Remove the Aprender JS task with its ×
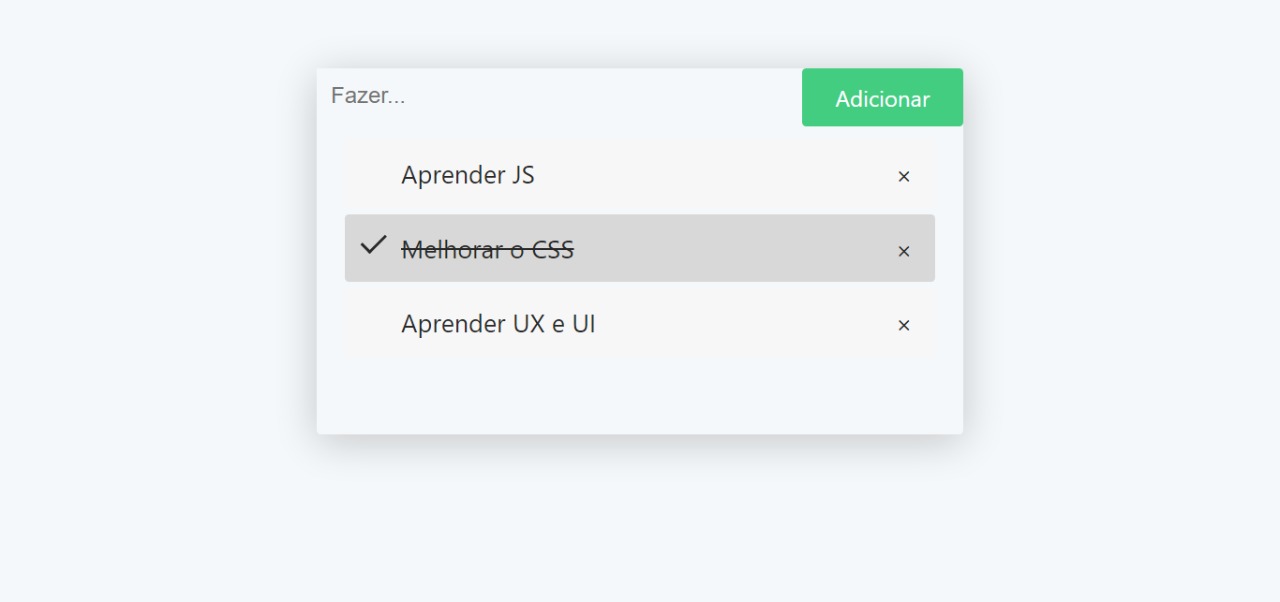This screenshot has height=602, width=1280. (904, 177)
